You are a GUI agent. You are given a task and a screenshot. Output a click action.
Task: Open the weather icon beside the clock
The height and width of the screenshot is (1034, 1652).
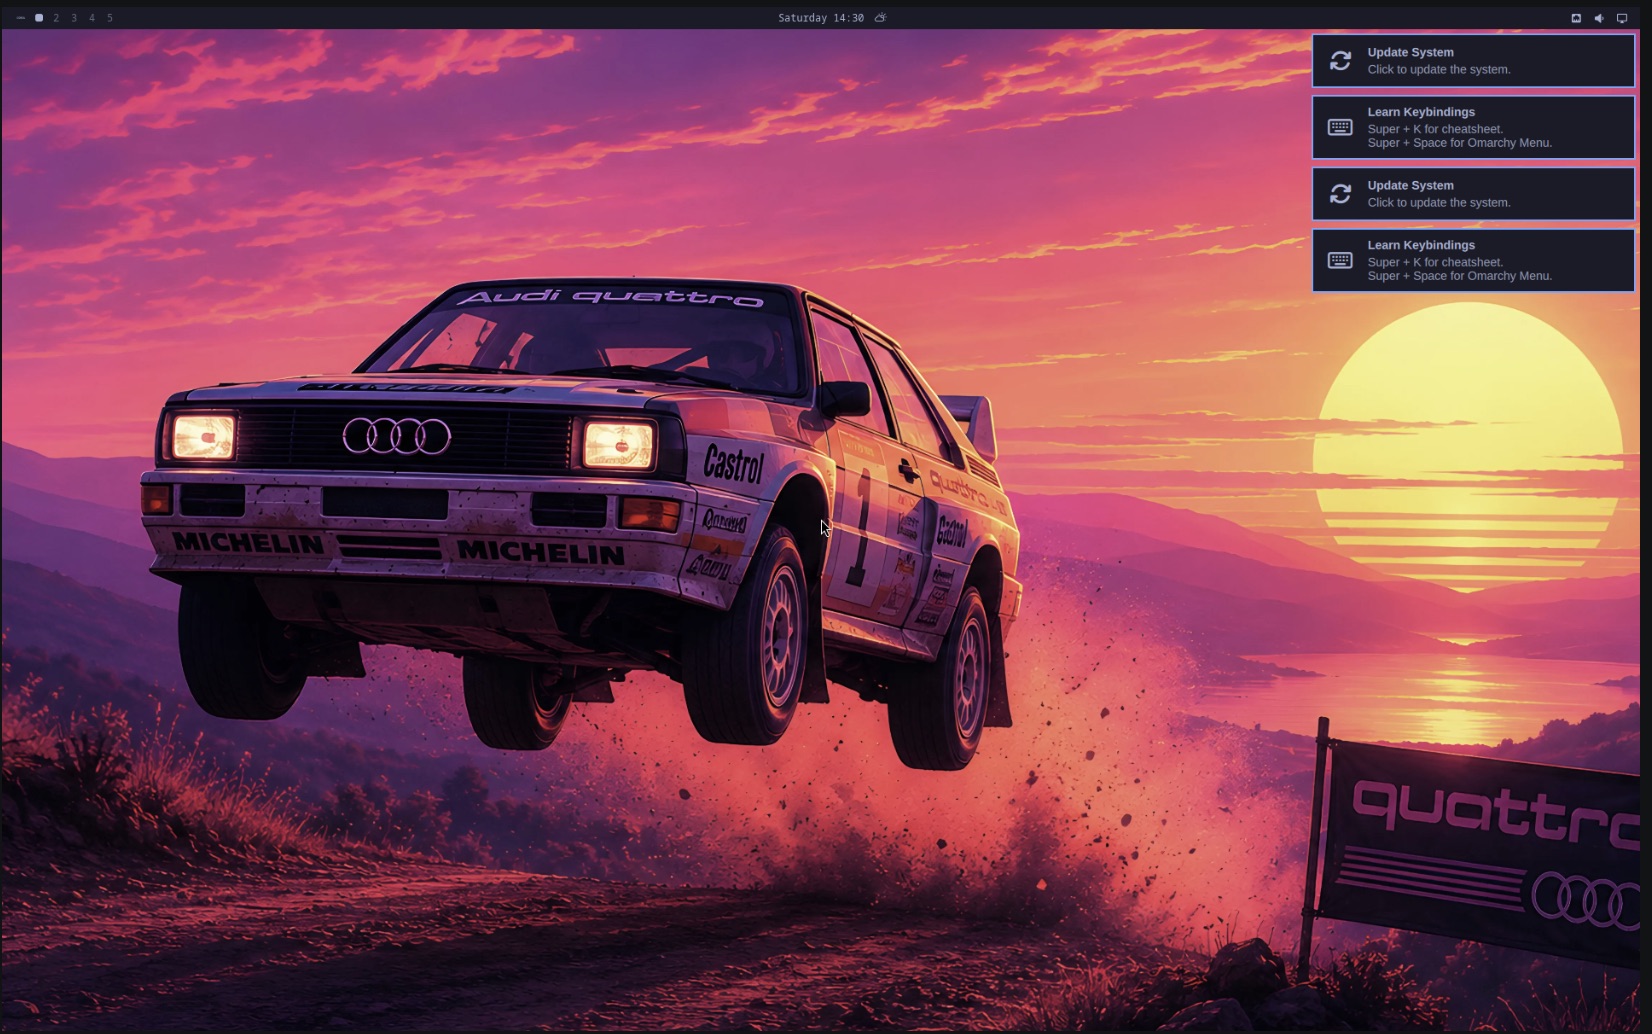(x=881, y=18)
